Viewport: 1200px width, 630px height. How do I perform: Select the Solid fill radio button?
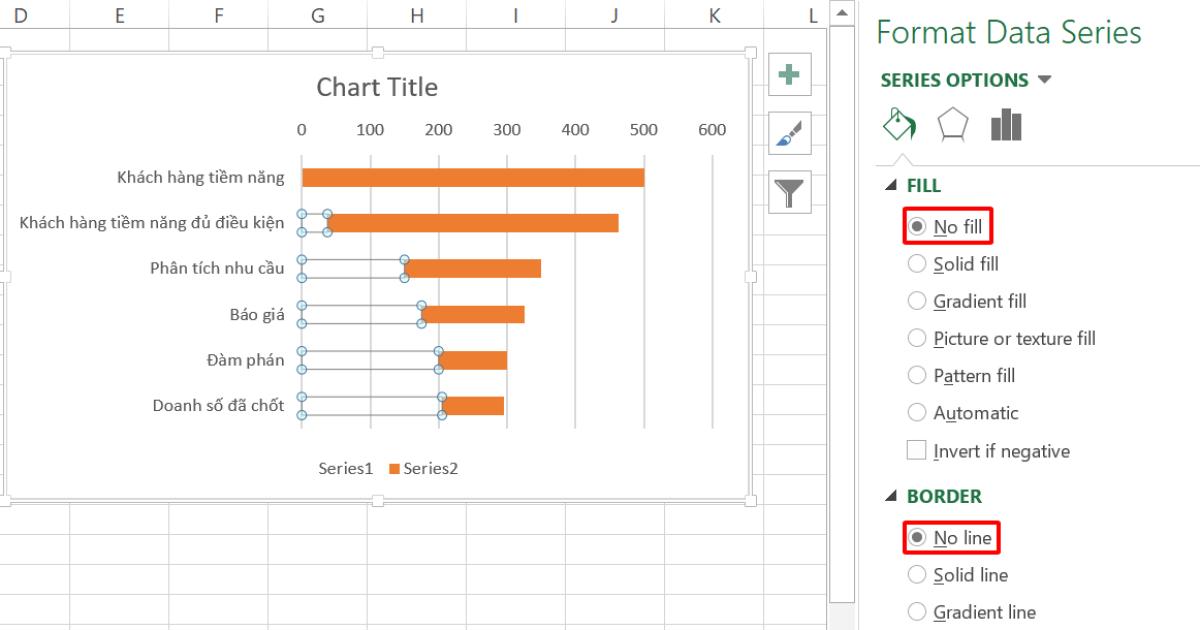[x=917, y=263]
